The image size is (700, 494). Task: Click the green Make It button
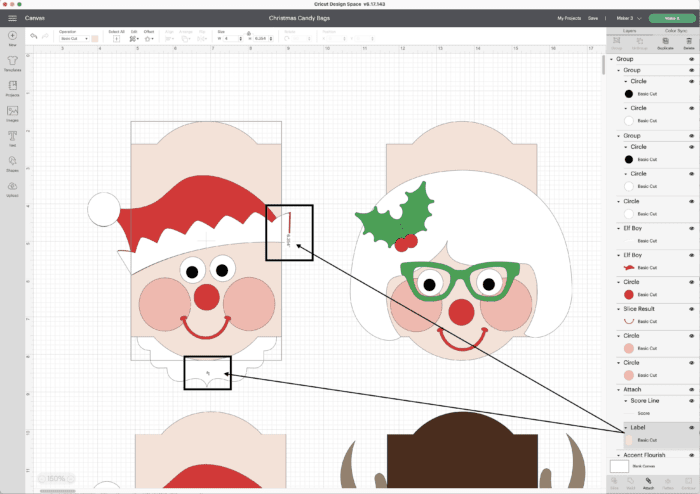pyautogui.click(x=670, y=18)
